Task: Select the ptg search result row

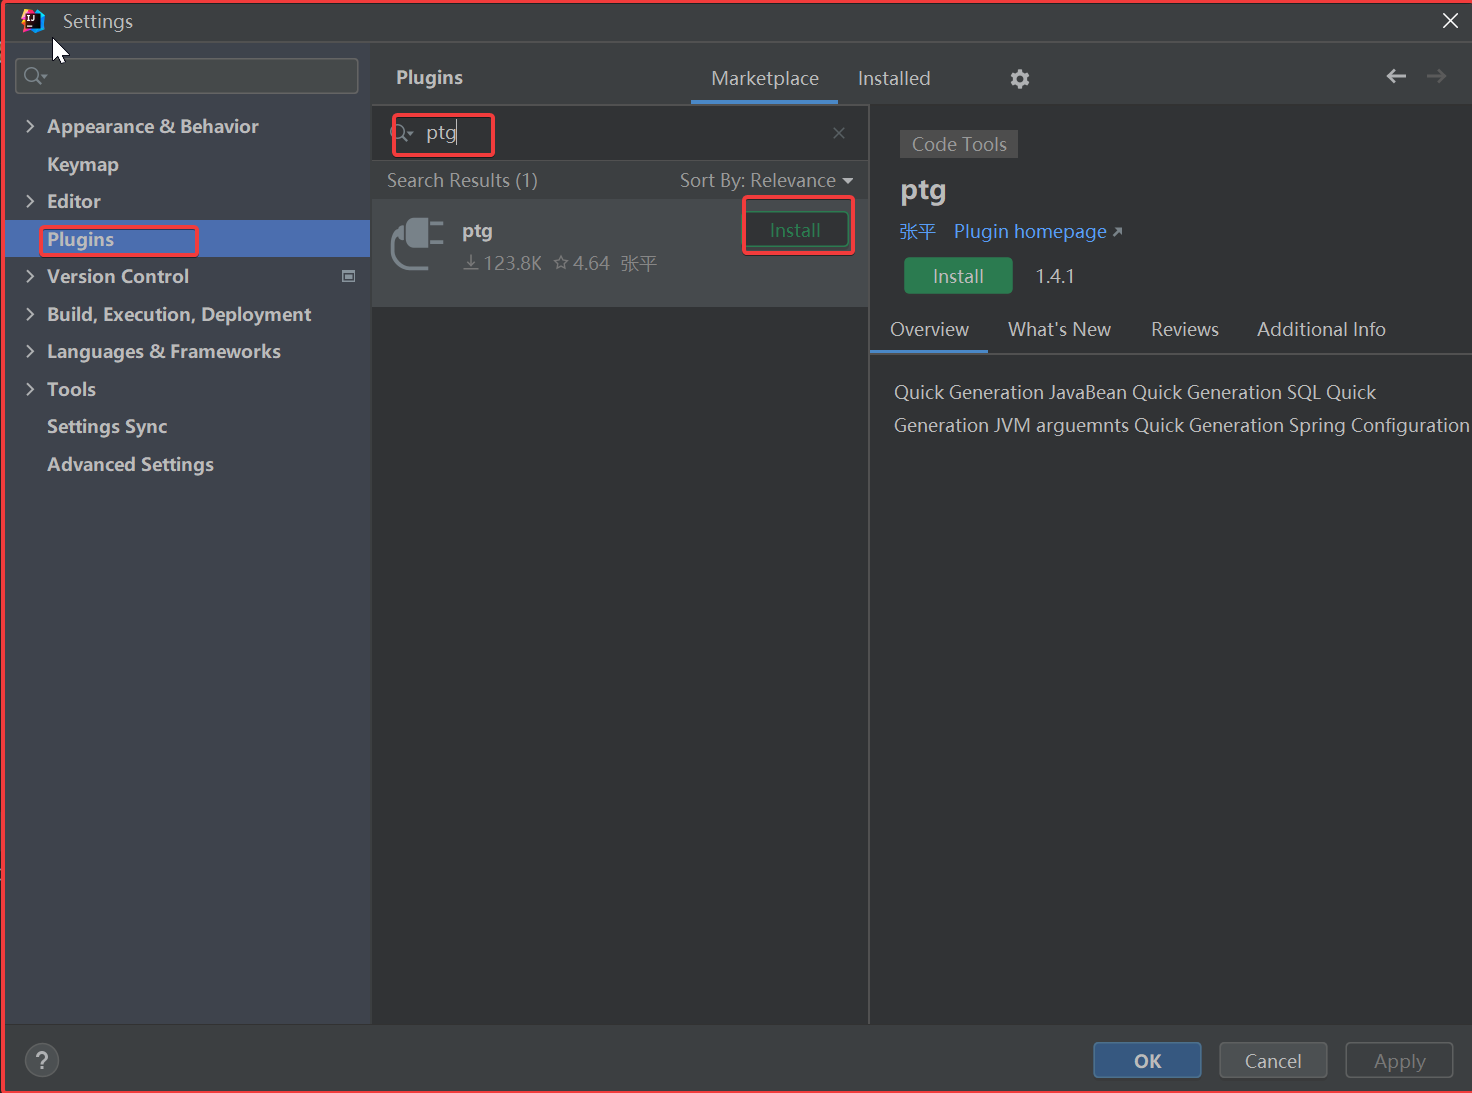Action: click(620, 252)
